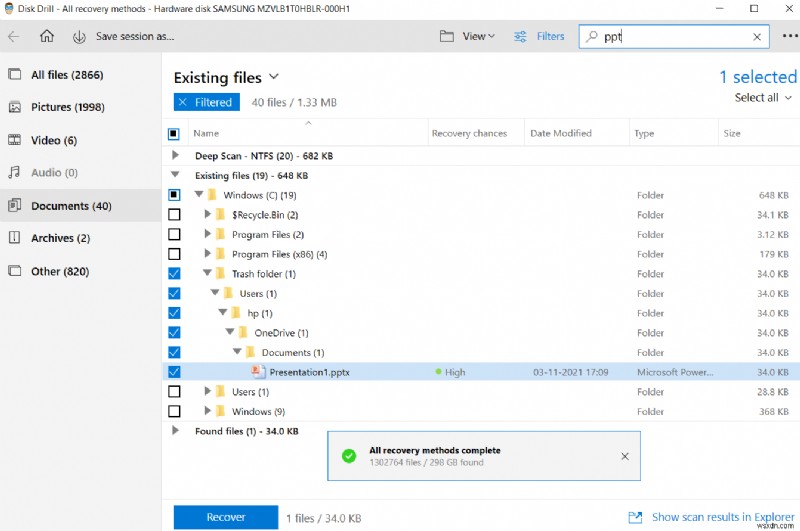Click the blue Recover button
Viewport: 800px width, 531px height.
click(226, 517)
